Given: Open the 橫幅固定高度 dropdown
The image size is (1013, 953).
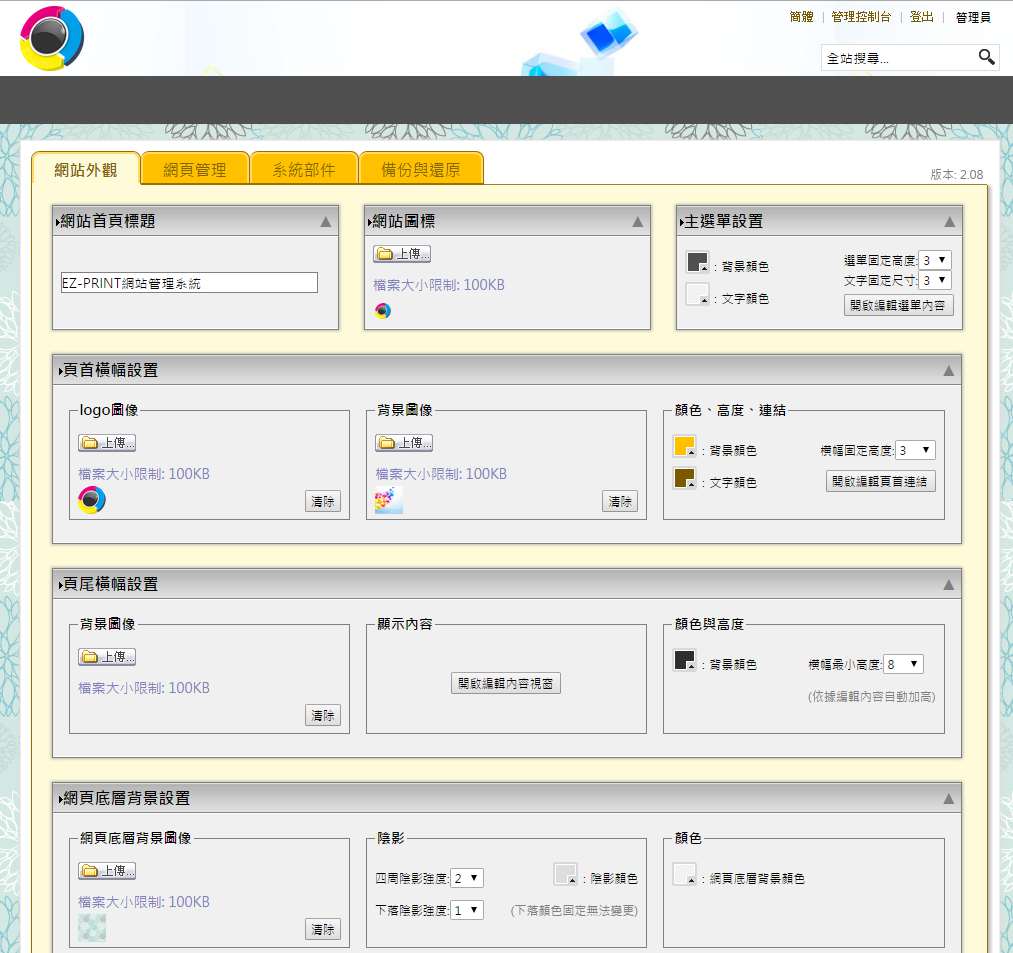Looking at the screenshot, I should [x=915, y=450].
